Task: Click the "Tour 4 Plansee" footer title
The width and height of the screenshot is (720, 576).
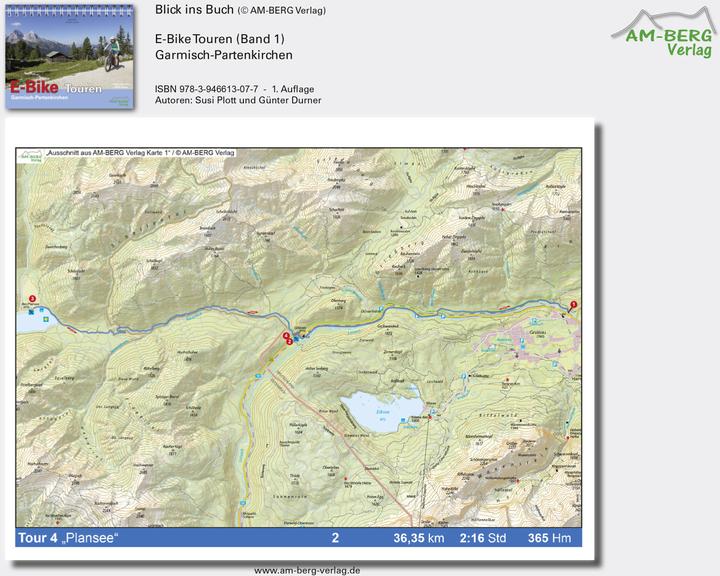Action: coord(68,538)
